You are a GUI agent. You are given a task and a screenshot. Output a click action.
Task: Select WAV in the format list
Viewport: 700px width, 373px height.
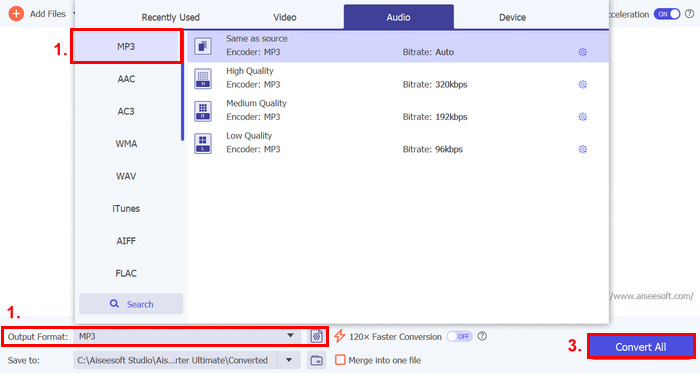[126, 176]
